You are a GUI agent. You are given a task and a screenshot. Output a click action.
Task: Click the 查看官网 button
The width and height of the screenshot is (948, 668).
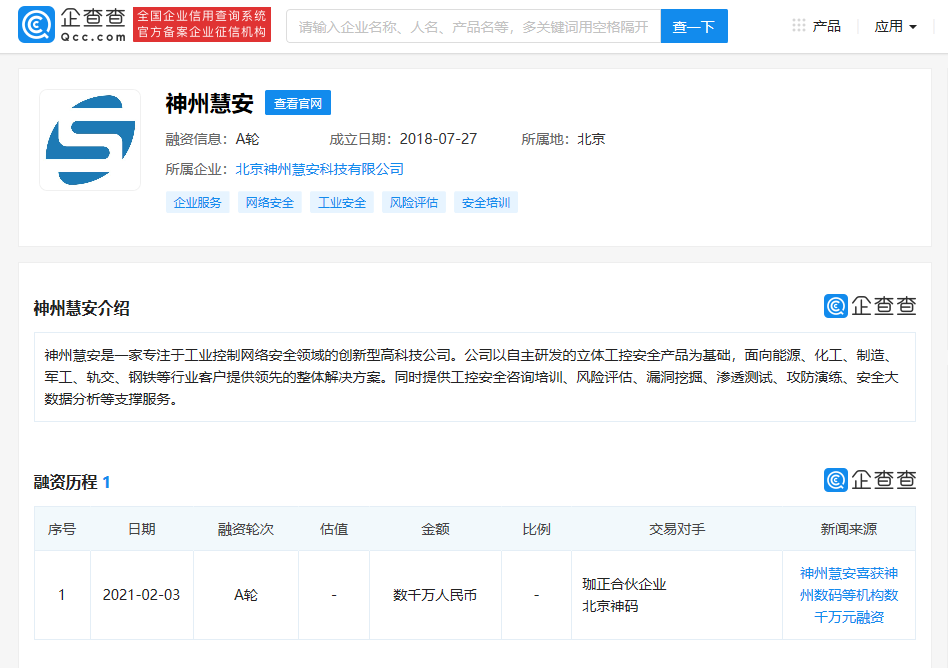pyautogui.click(x=298, y=103)
